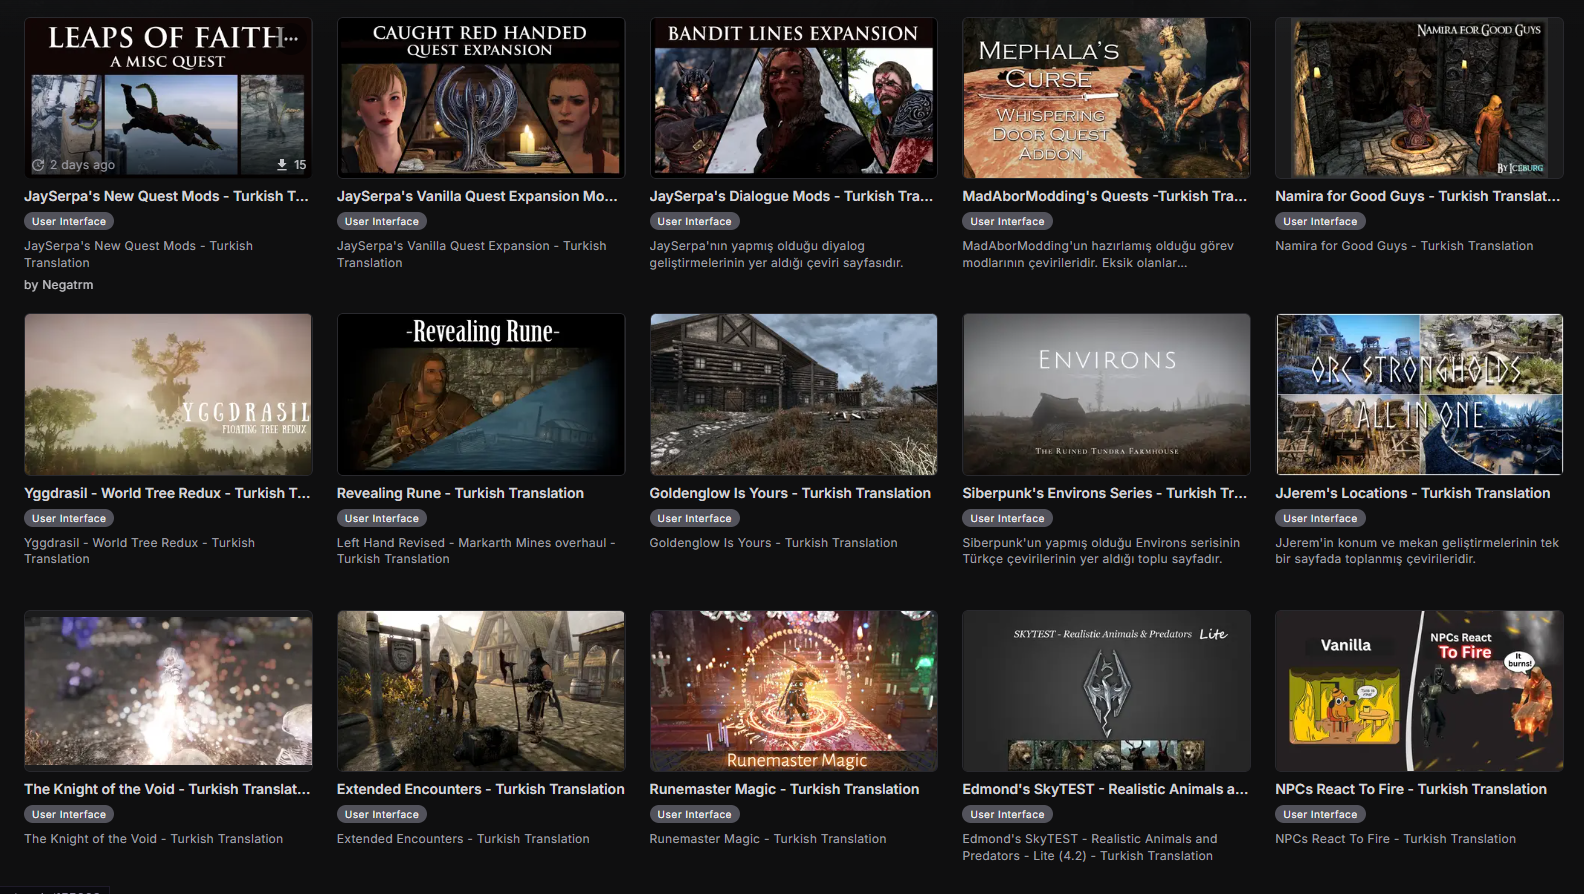
Task: Open the SkyTEST Realistic Animals thumbnail
Action: pos(1106,691)
